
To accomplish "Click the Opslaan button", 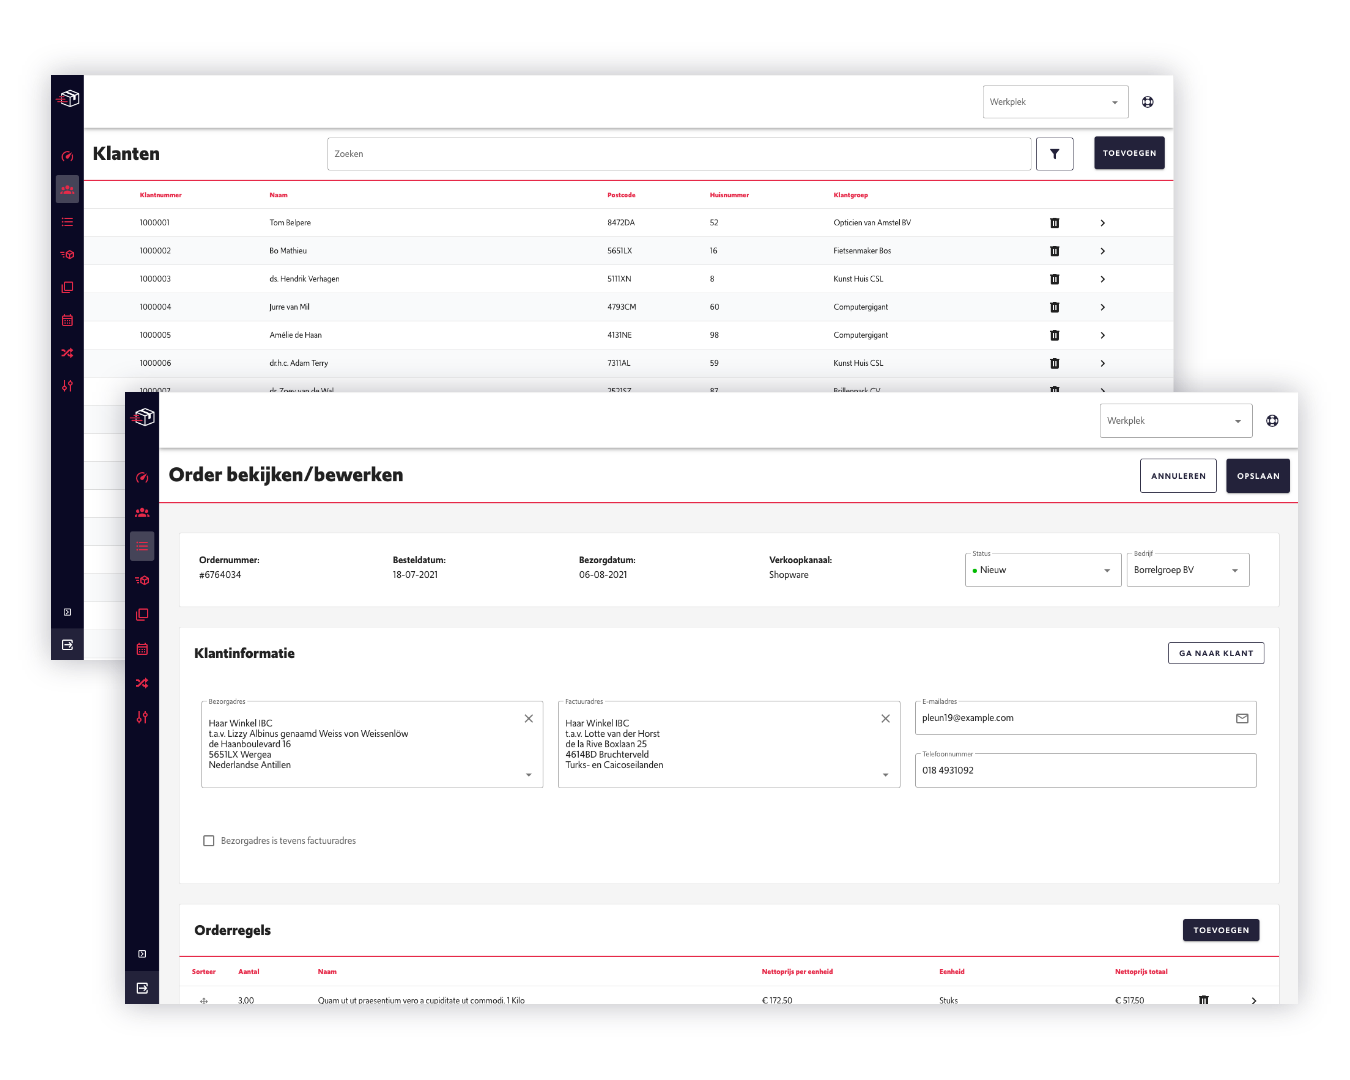I will tap(1257, 476).
